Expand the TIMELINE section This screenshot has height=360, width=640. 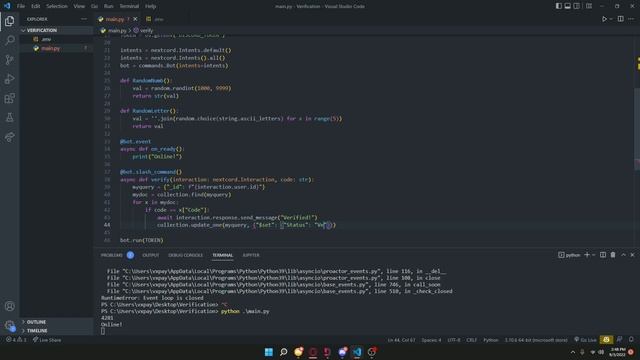(56, 331)
